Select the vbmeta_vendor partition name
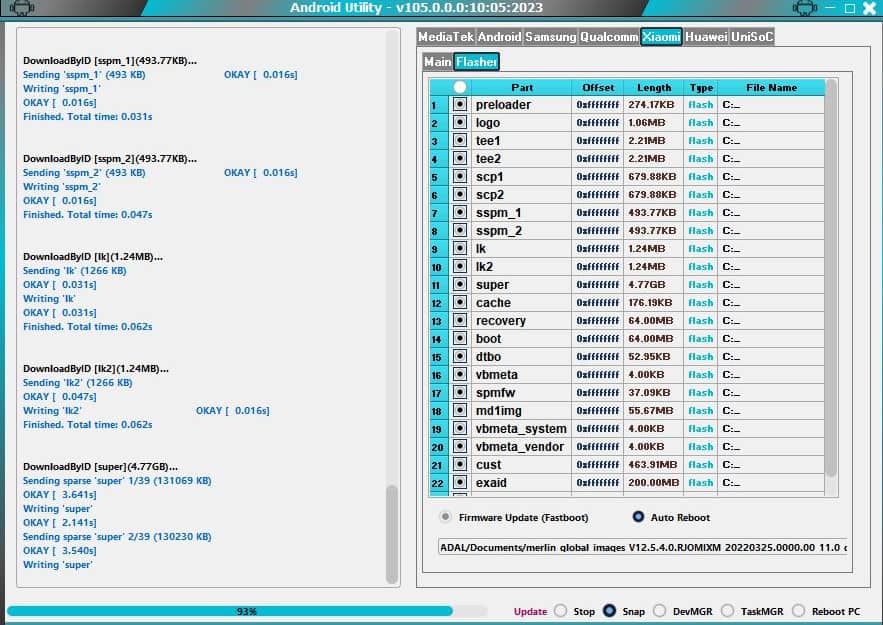883x625 pixels. click(520, 447)
